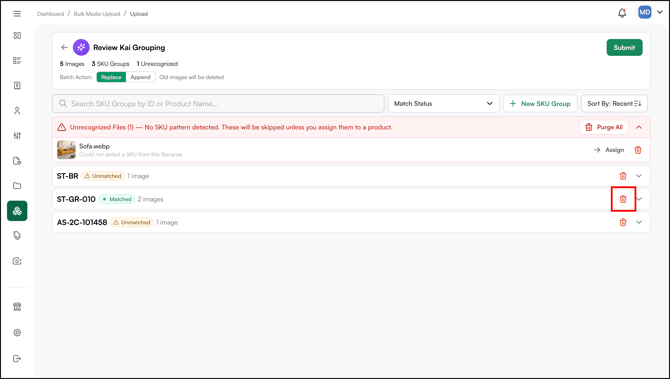Click the Sofa.webp filename
This screenshot has height=379, width=670.
coord(94,146)
